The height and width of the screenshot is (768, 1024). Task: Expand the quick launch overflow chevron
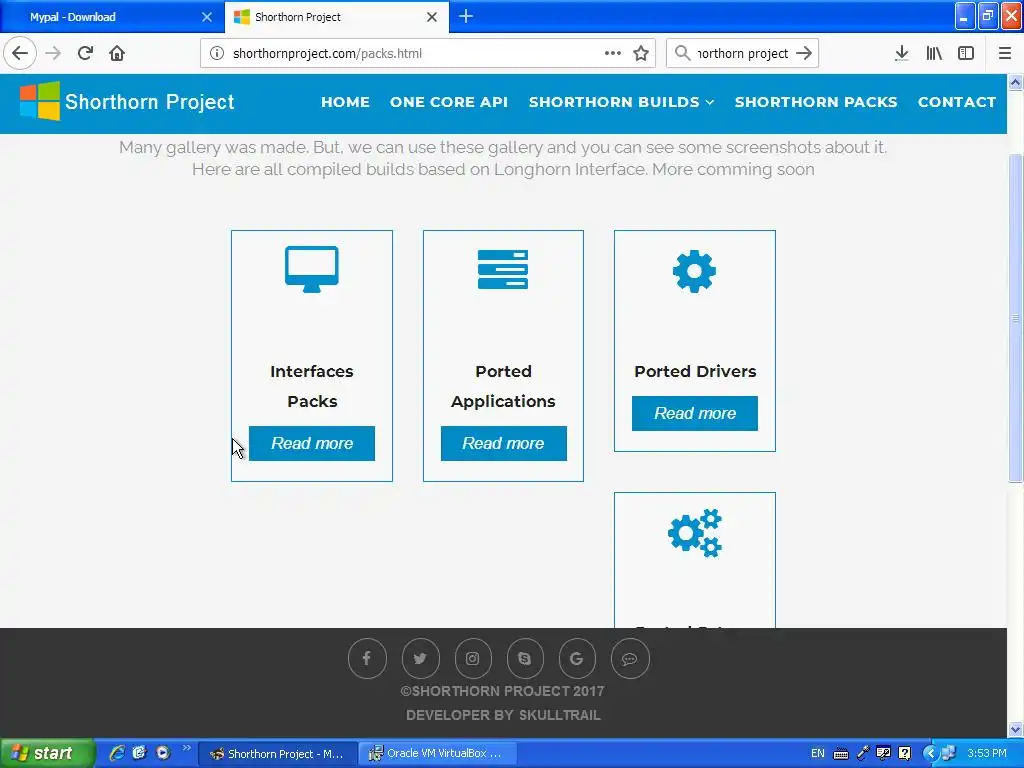point(187,748)
